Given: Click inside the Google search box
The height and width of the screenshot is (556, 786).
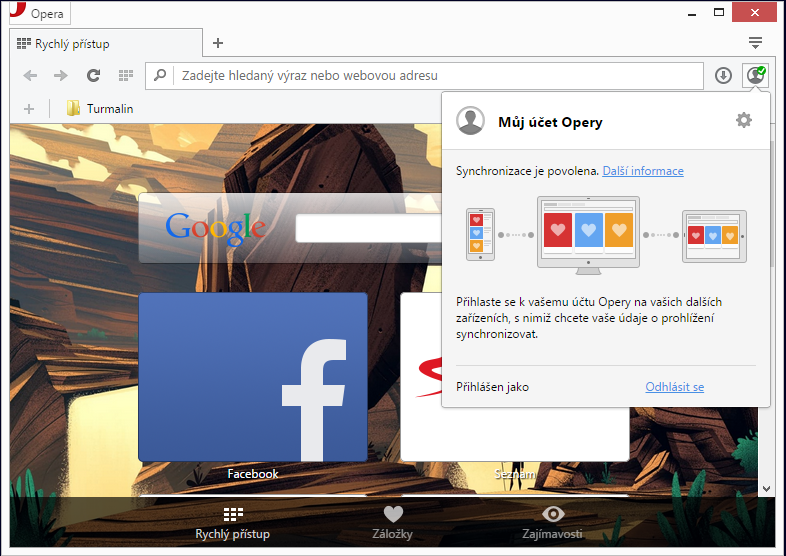Looking at the screenshot, I should (x=368, y=228).
